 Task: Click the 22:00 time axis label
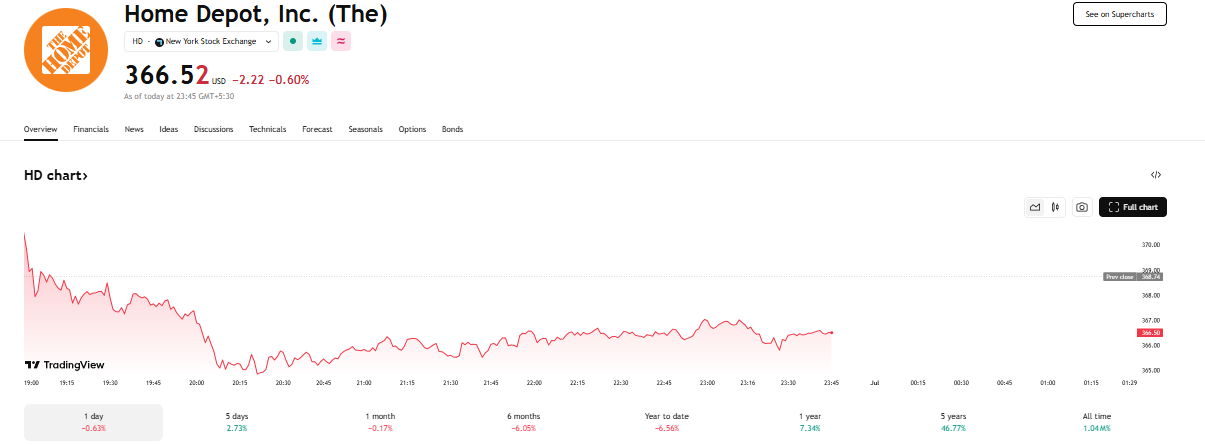click(535, 383)
